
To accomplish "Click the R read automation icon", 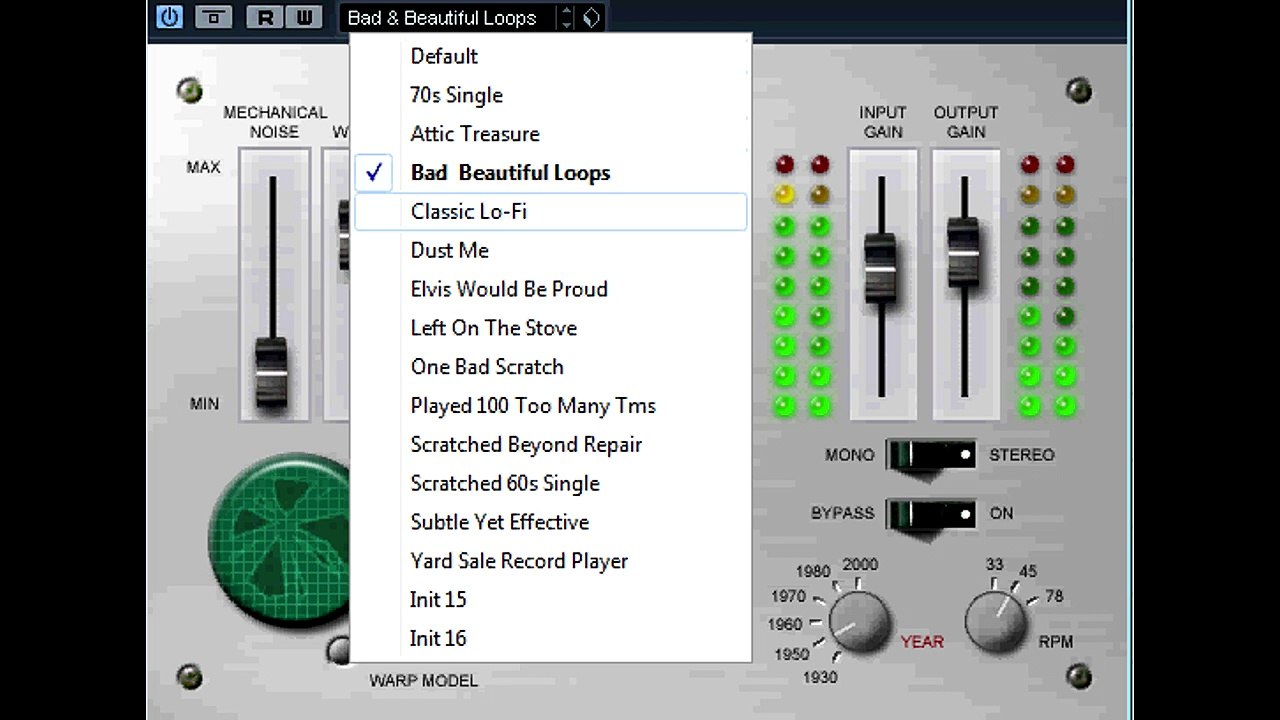I will click(265, 16).
